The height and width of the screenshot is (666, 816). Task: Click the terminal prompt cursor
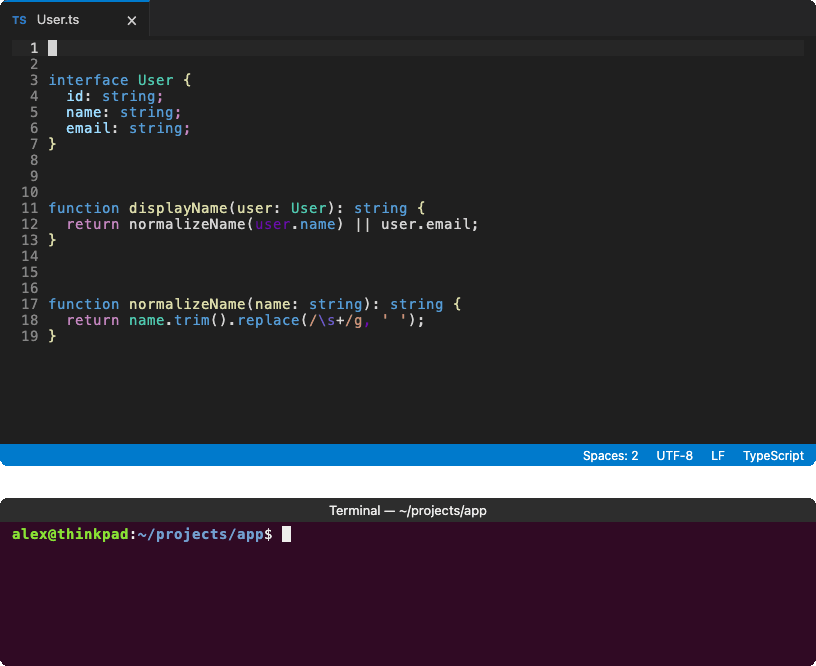coord(286,534)
